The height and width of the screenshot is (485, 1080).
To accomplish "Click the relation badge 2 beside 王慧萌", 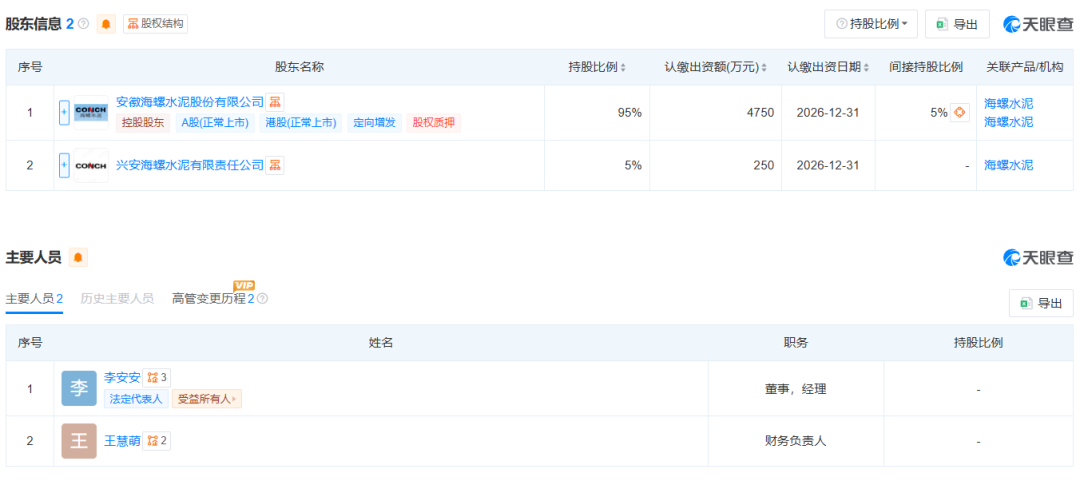I will click(x=156, y=441).
